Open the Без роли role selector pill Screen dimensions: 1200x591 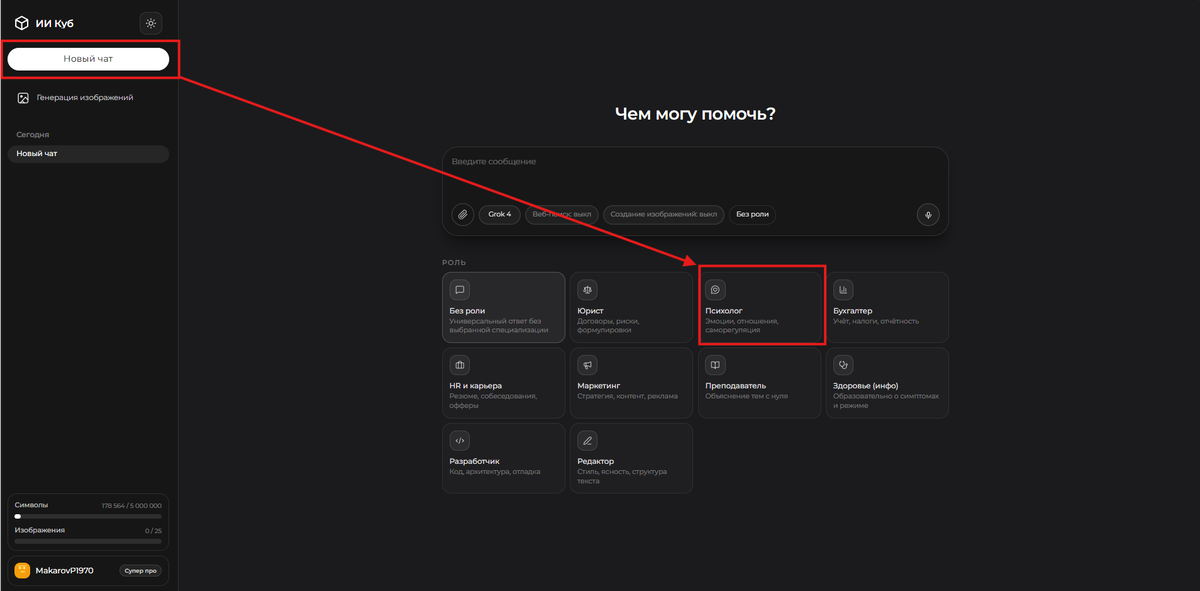tap(752, 214)
